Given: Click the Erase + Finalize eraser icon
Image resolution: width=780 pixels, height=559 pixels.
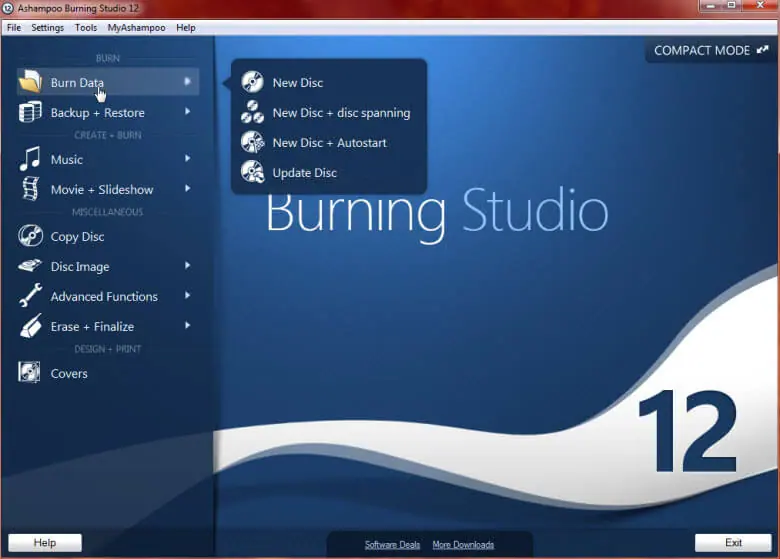Looking at the screenshot, I should pyautogui.click(x=31, y=326).
